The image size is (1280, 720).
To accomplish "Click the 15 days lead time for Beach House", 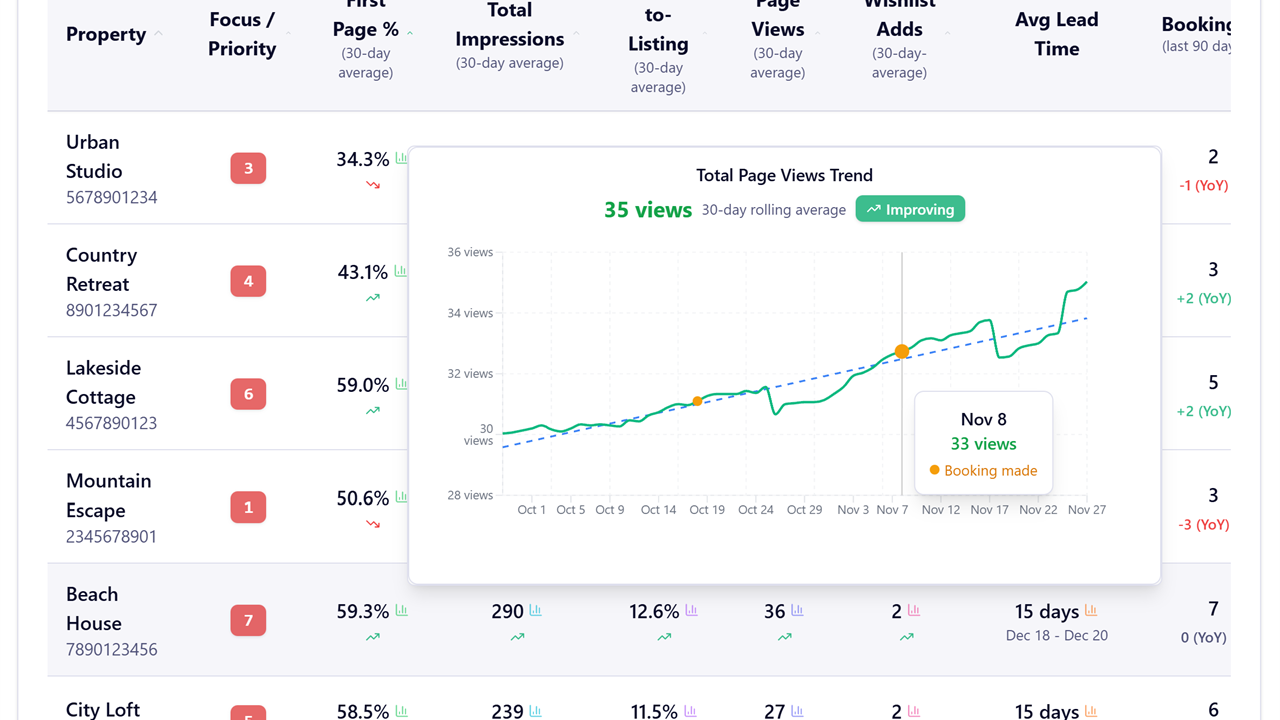I will click(1047, 611).
